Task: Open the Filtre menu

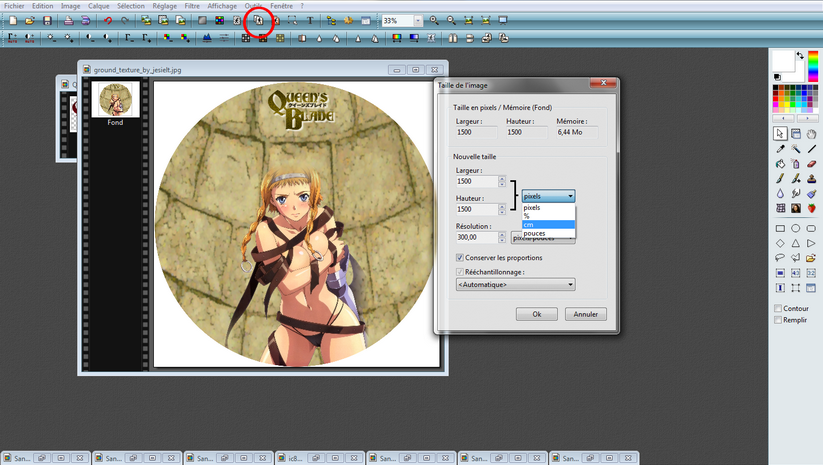Action: (x=192, y=6)
